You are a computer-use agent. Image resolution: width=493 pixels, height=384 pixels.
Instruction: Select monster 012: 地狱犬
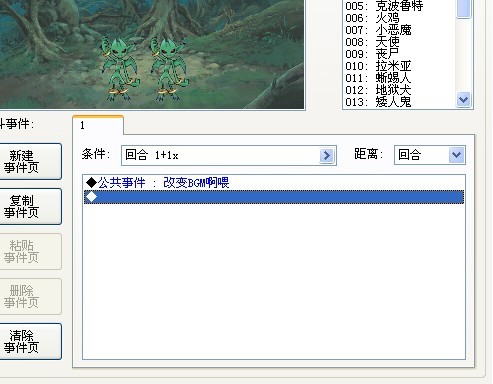coord(399,90)
